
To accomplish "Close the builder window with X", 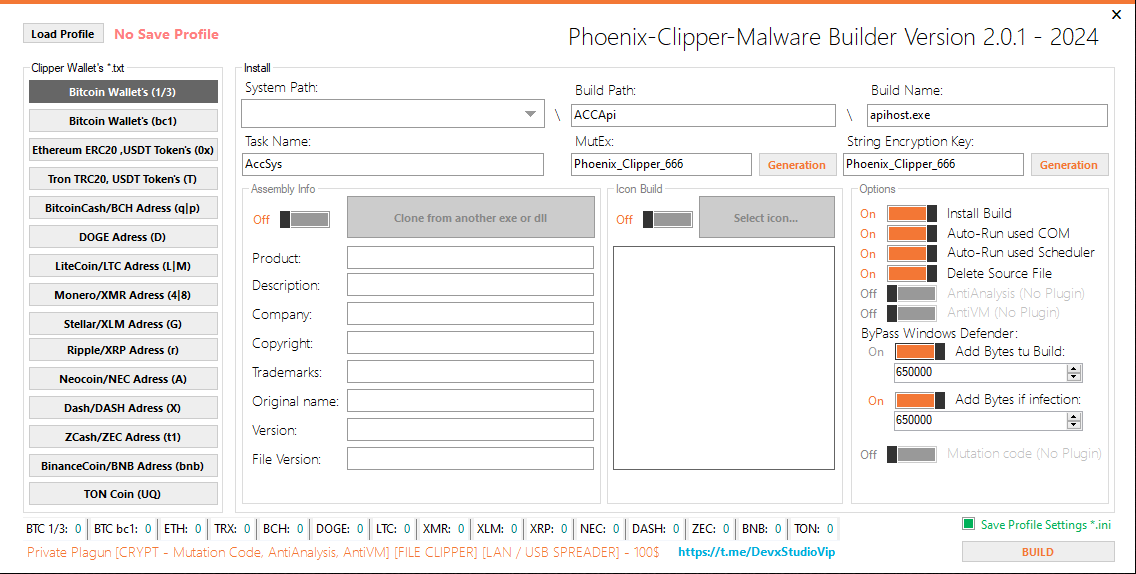I will [x=1116, y=14].
